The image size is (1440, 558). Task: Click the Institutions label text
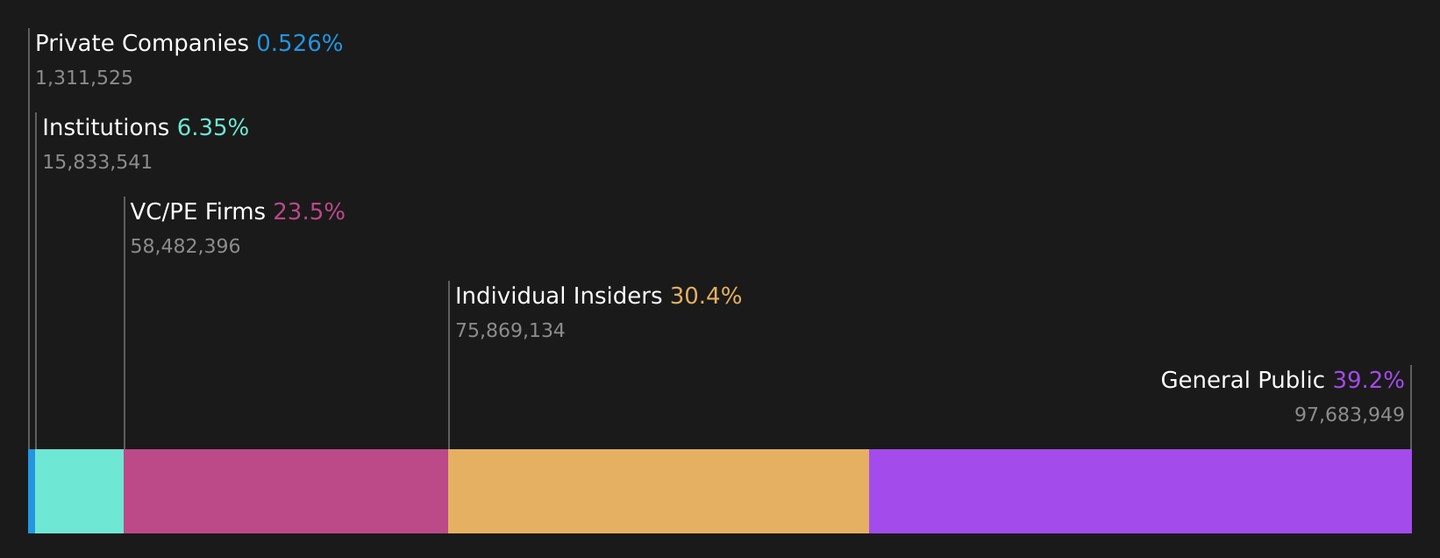(106, 128)
